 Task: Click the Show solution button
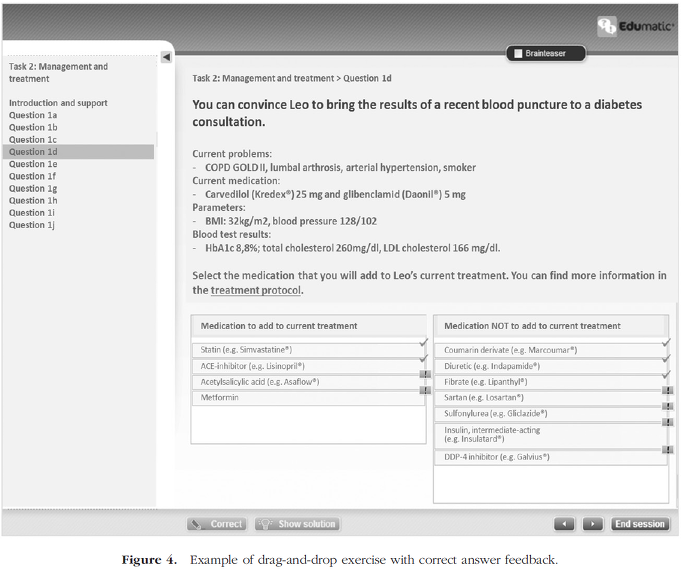point(298,524)
